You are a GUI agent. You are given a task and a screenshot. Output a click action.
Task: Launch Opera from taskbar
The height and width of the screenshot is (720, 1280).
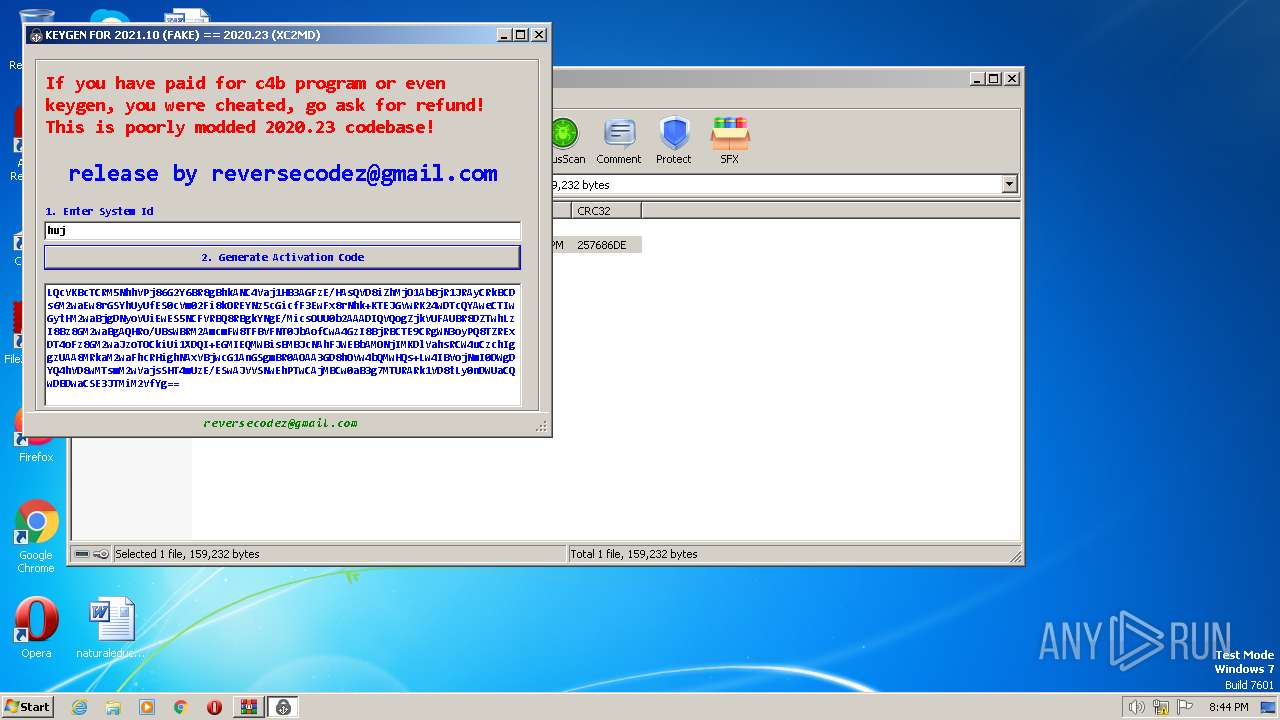coord(214,707)
